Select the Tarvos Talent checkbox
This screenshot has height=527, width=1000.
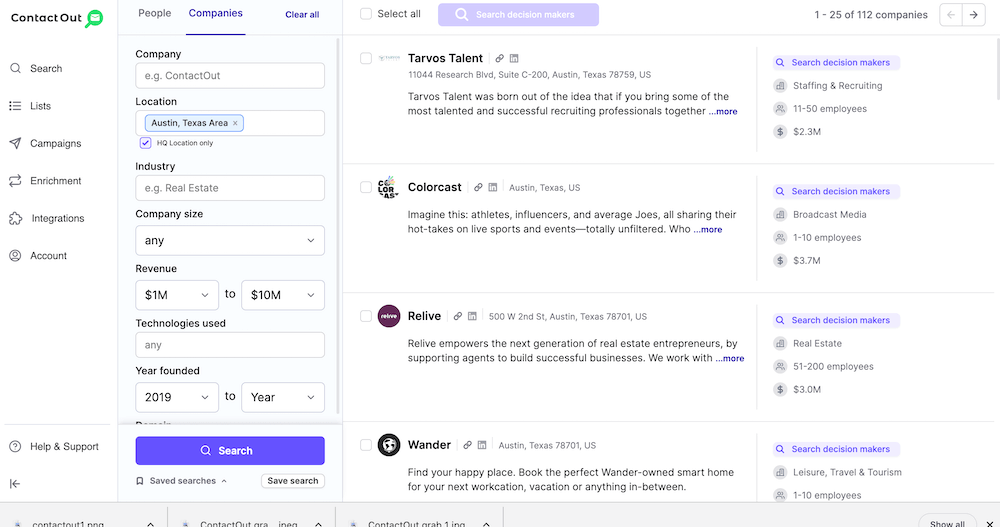tap(366, 58)
